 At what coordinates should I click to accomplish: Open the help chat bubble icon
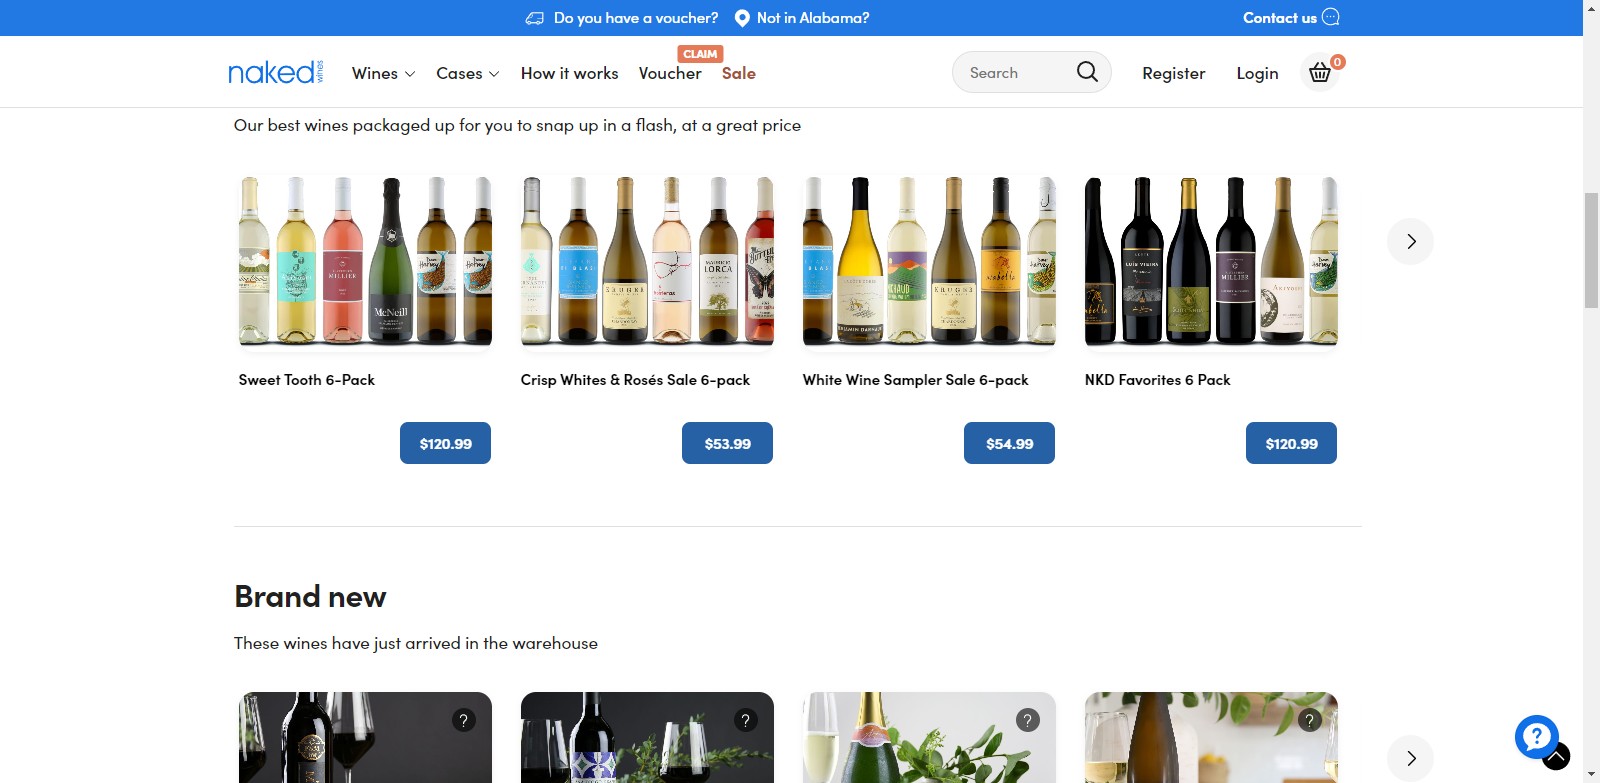point(1536,737)
